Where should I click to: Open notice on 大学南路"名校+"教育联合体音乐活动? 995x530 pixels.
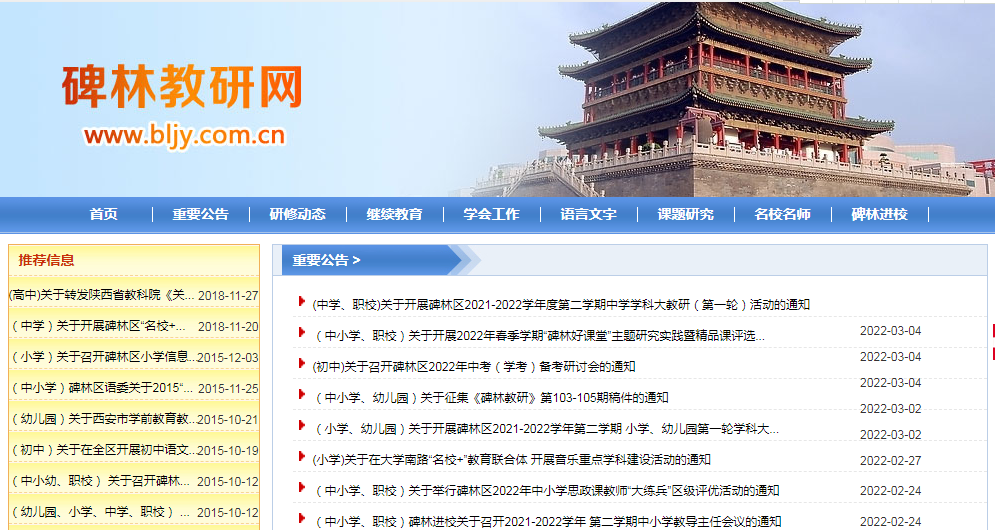point(511,460)
